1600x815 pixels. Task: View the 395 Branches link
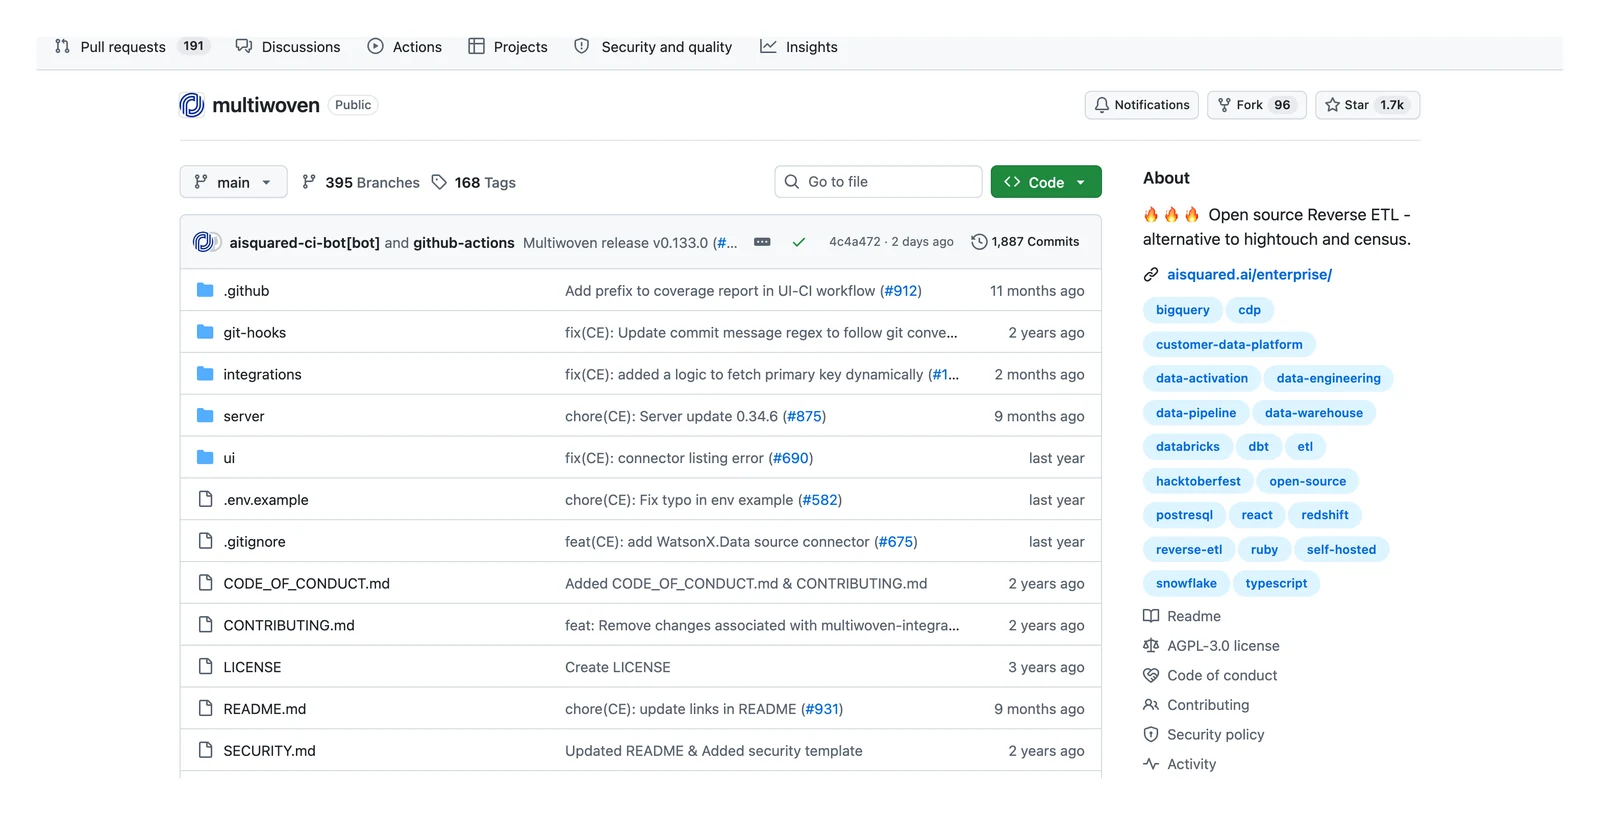pos(361,182)
